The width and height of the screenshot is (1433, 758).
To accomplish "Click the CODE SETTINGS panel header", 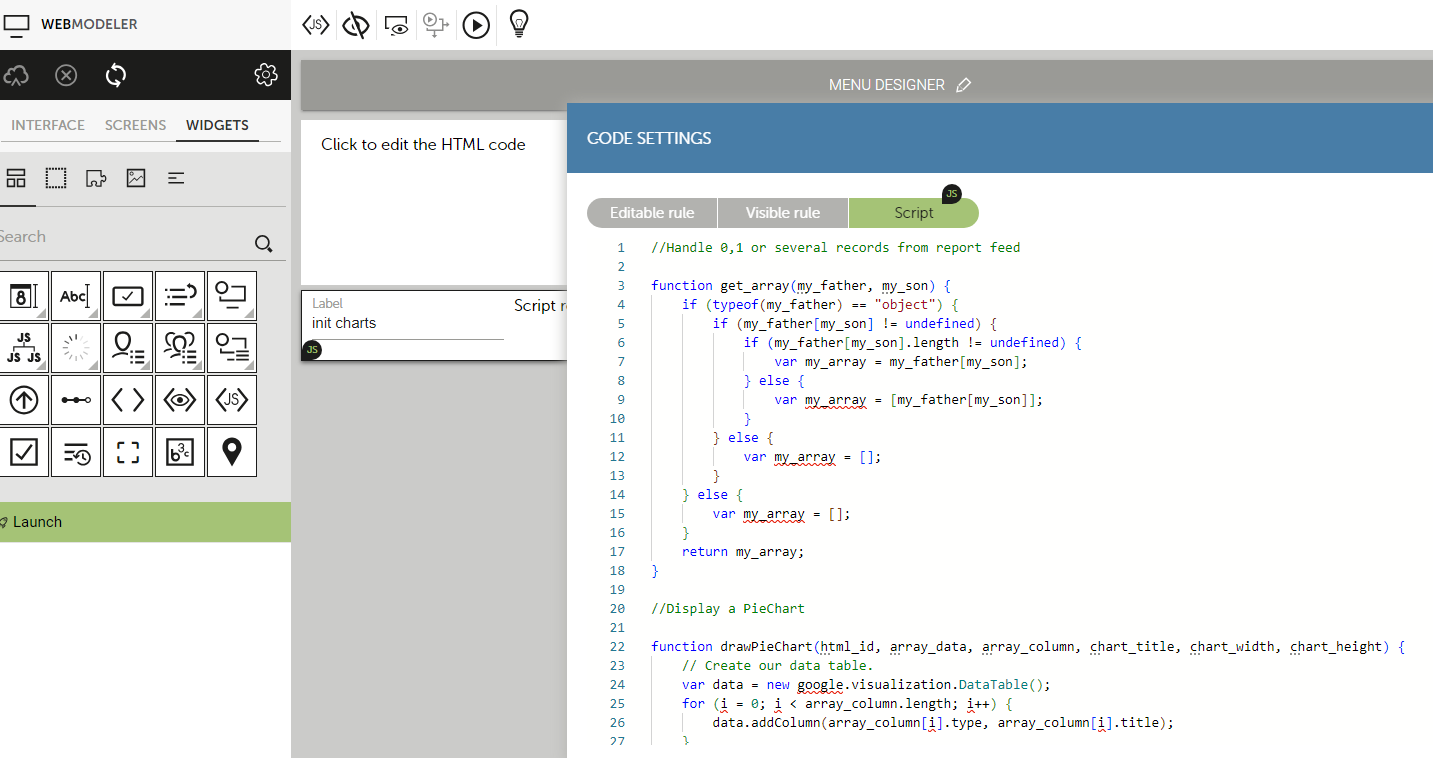I will point(1000,138).
